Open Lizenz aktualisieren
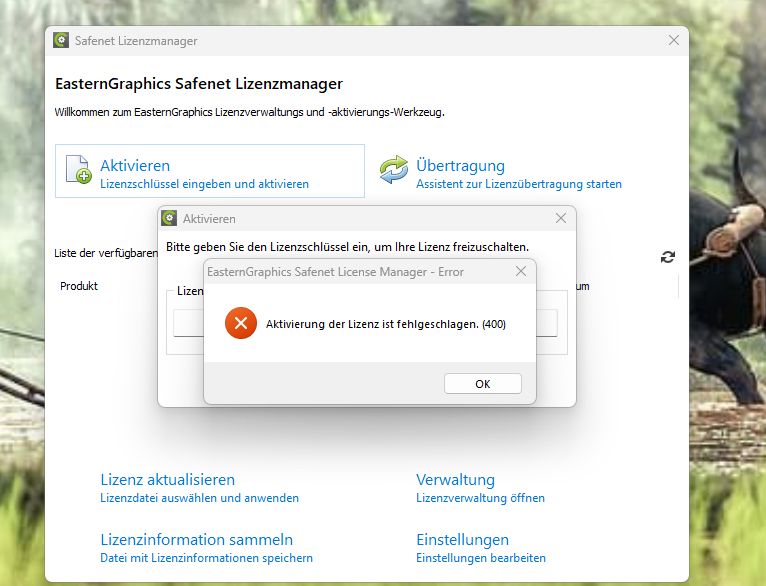766x586 pixels. tap(168, 480)
